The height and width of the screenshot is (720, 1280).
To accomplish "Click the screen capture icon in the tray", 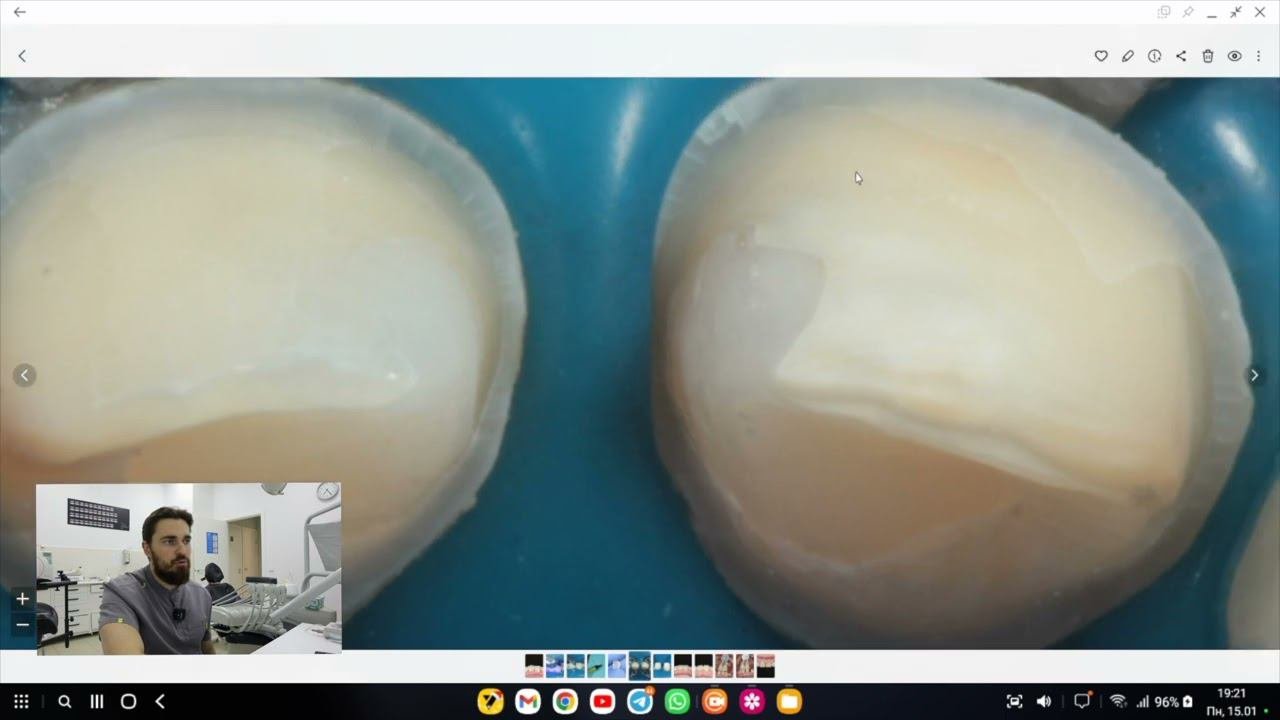I will tap(1014, 702).
